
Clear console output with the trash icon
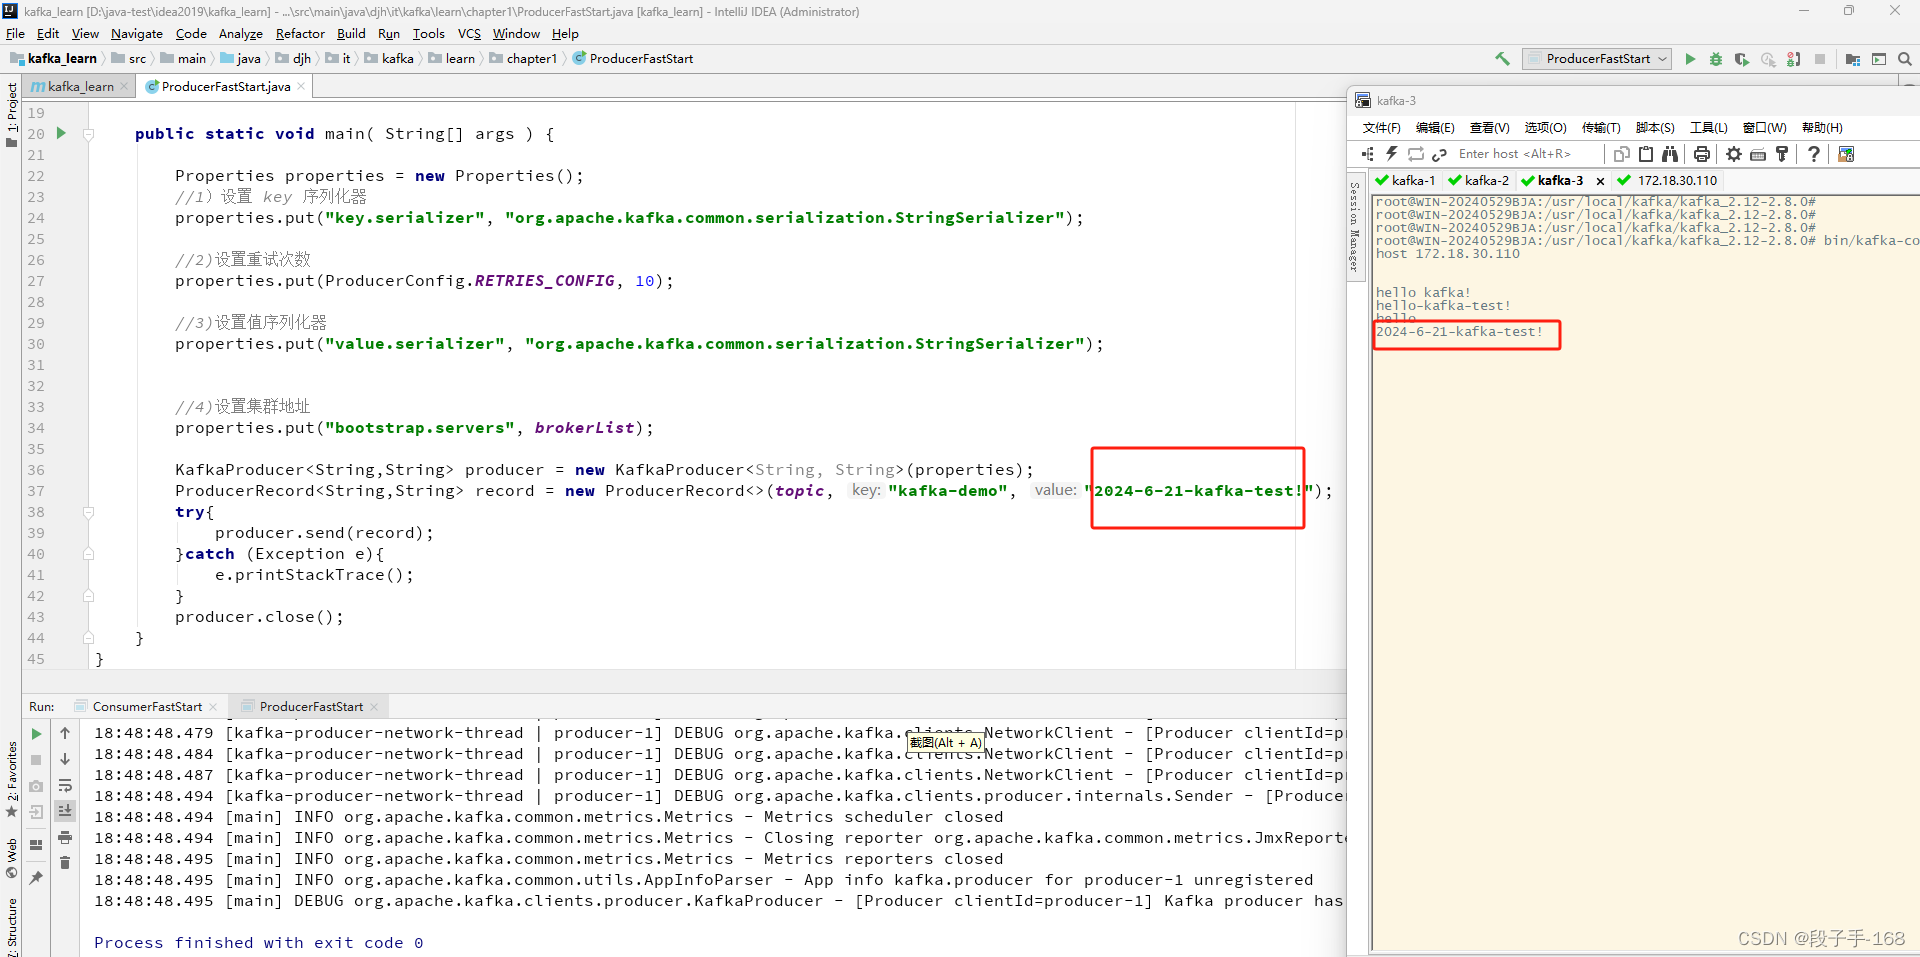pyautogui.click(x=65, y=863)
